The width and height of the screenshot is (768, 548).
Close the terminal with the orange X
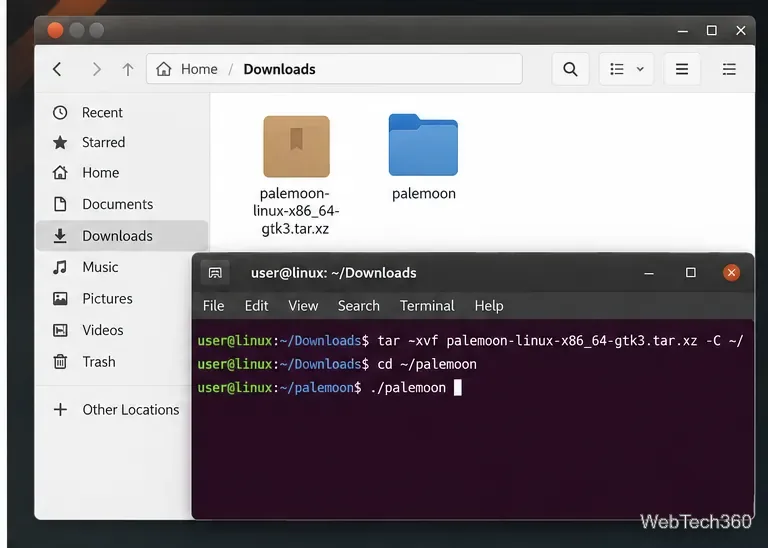(731, 273)
